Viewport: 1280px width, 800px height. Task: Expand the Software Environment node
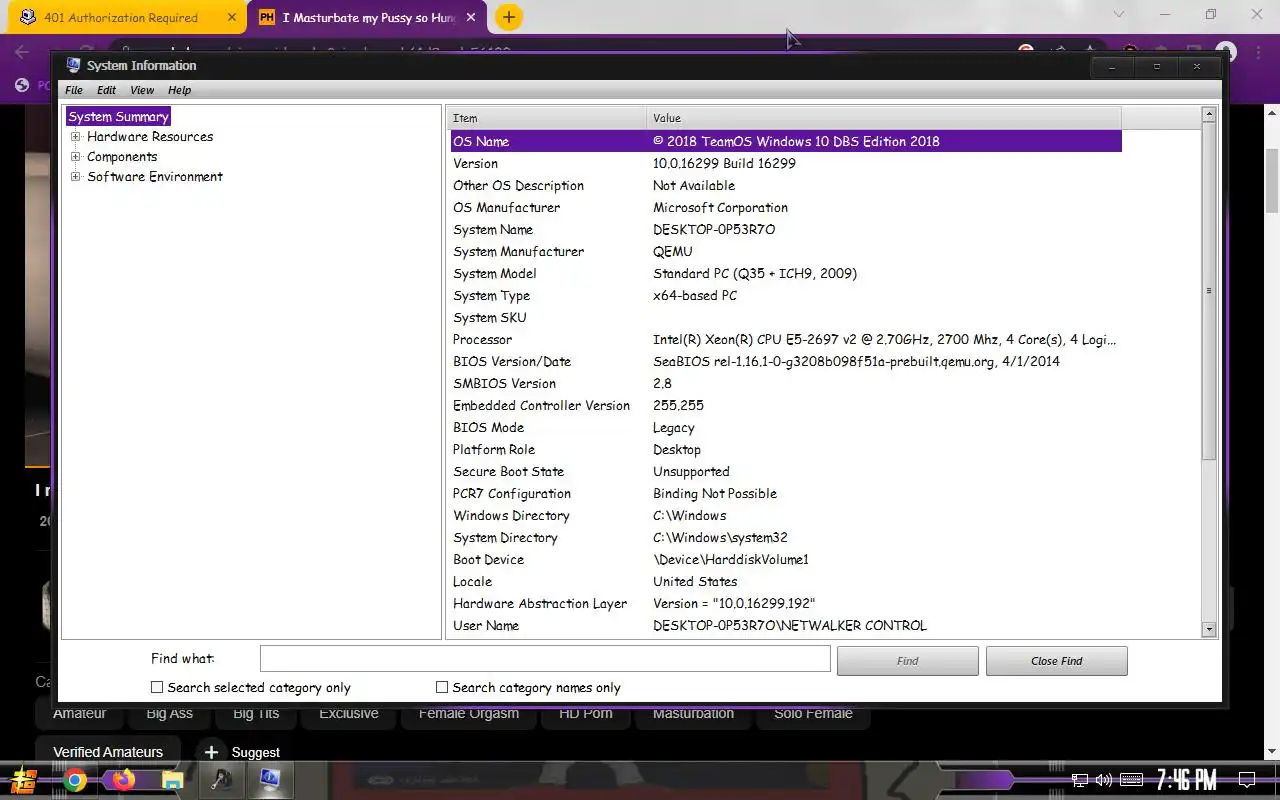[x=75, y=177]
